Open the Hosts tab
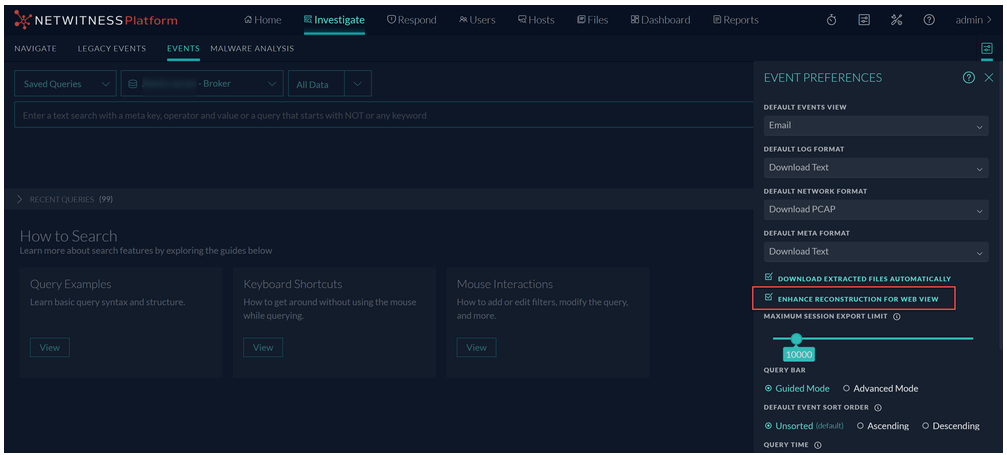The height and width of the screenshot is (455, 1007). 536,20
